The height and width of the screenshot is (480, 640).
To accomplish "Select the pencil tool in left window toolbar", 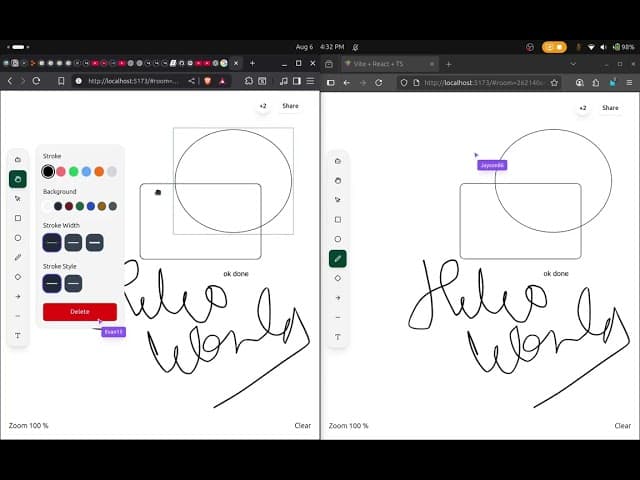I will pyautogui.click(x=18, y=258).
